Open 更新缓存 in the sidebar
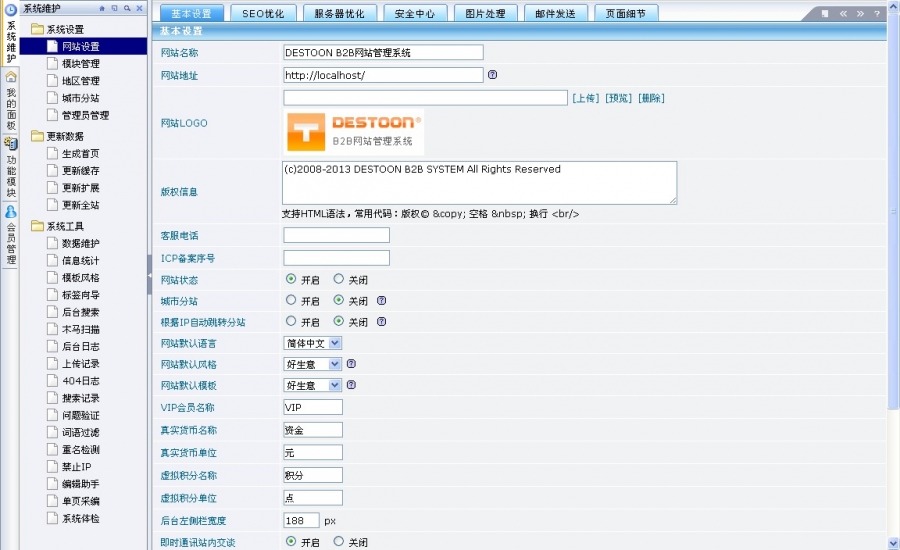Screen dimensions: 900x550 click(x=80, y=171)
